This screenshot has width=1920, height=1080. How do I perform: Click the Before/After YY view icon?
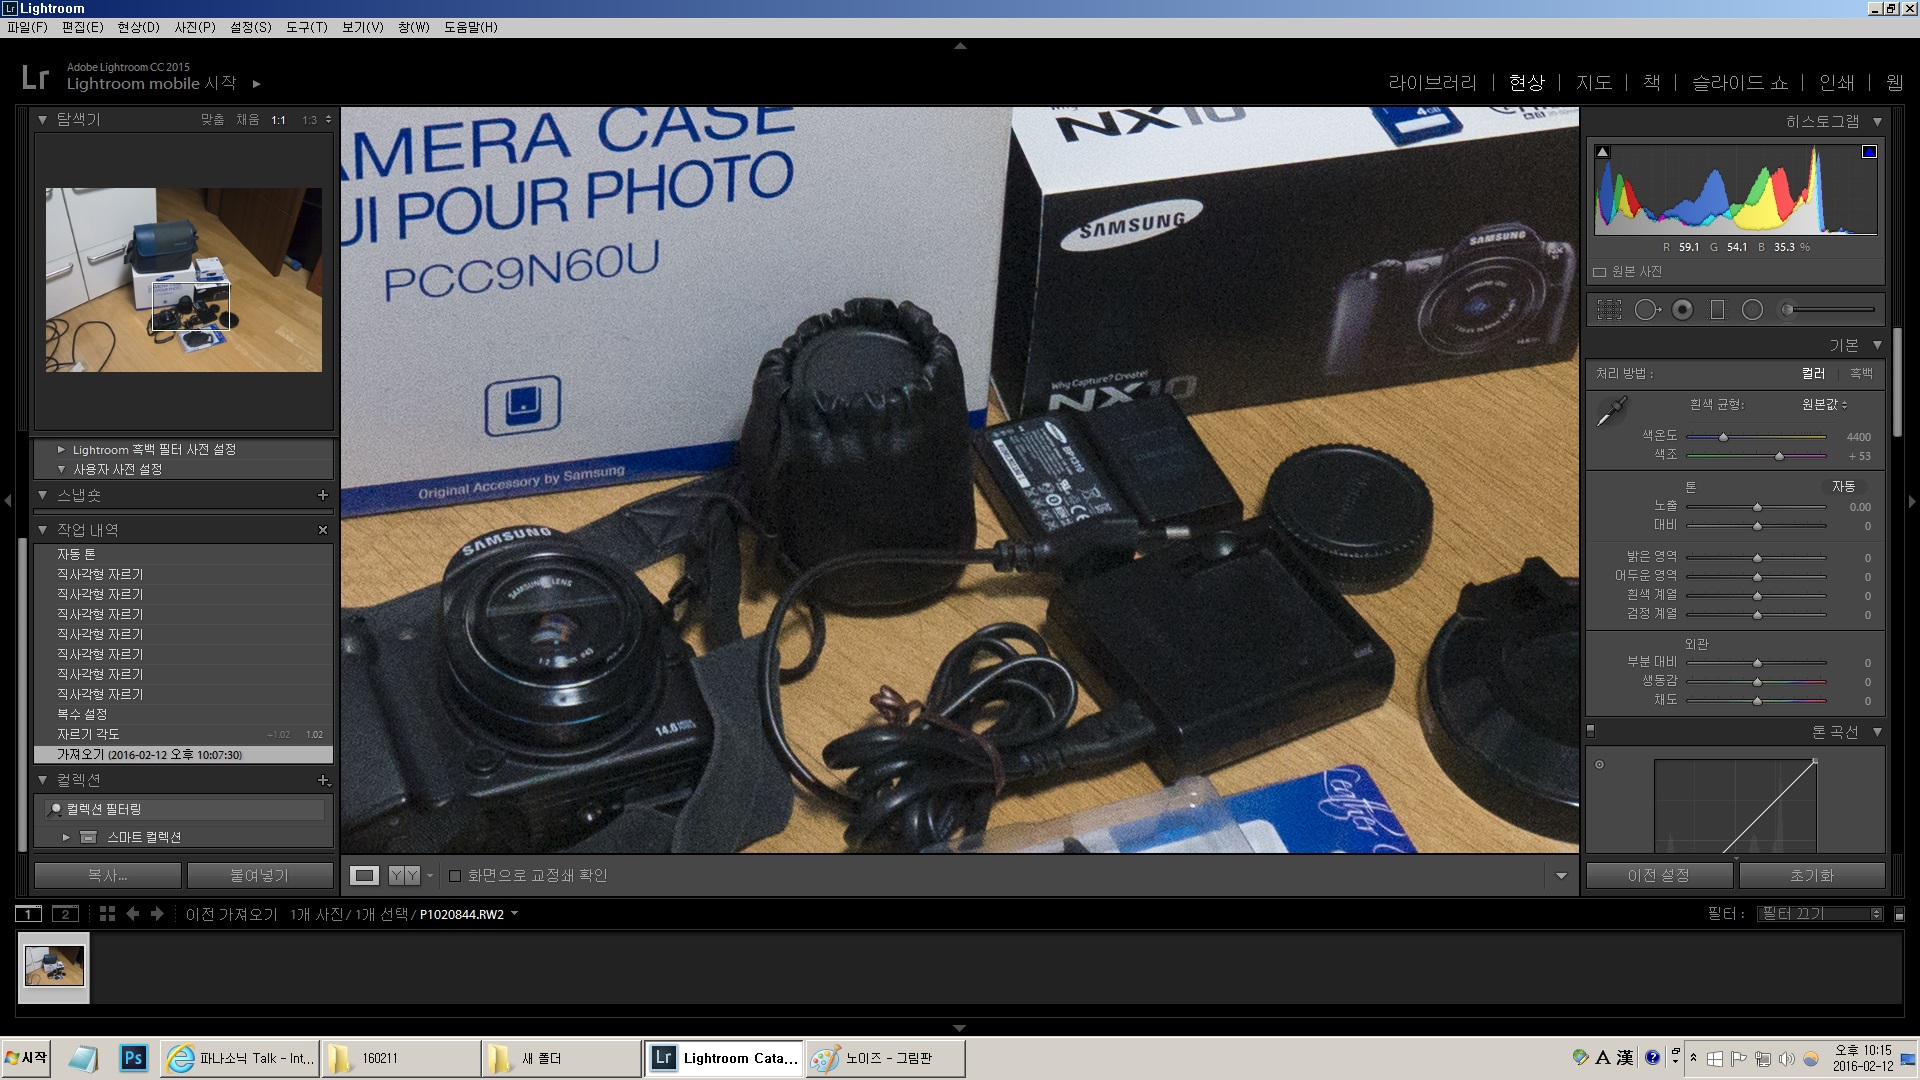click(404, 876)
